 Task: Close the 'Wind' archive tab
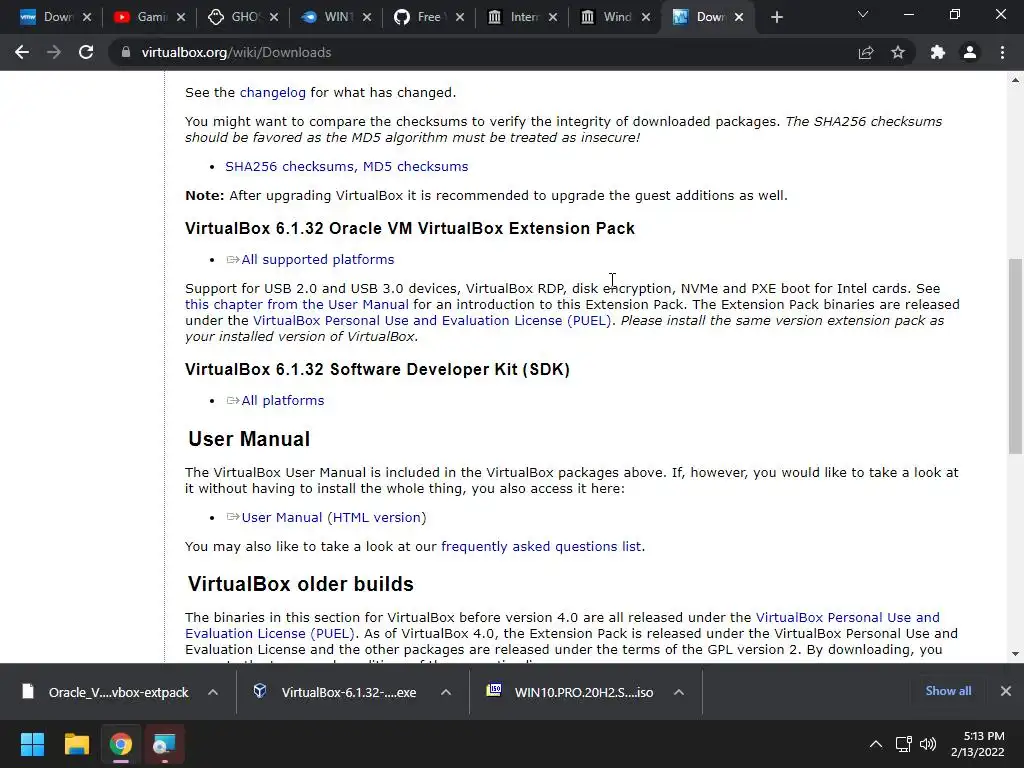tap(646, 18)
